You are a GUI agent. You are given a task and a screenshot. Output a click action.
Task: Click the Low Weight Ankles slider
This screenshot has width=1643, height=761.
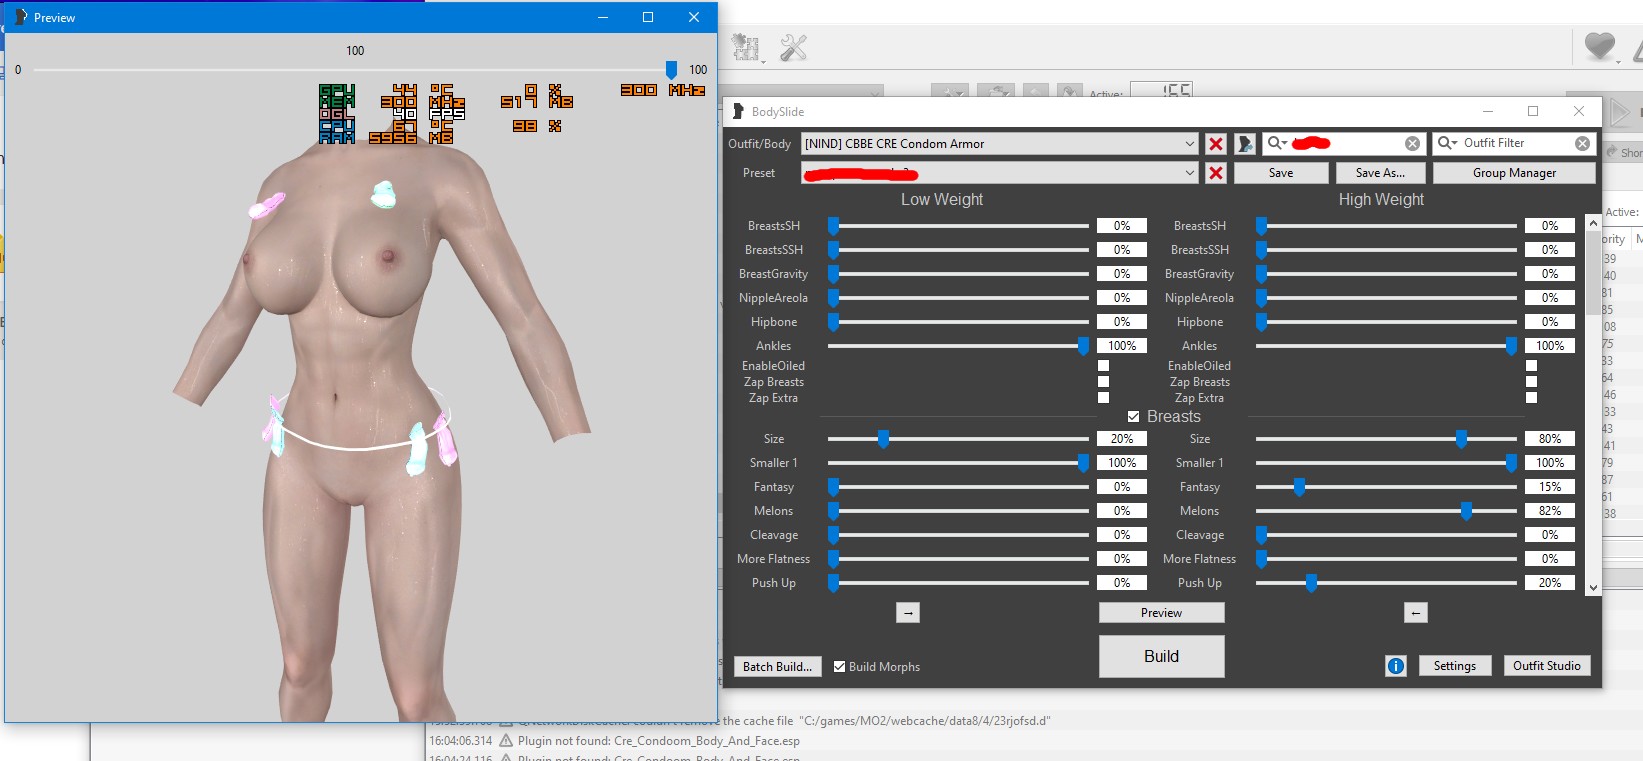(x=958, y=346)
